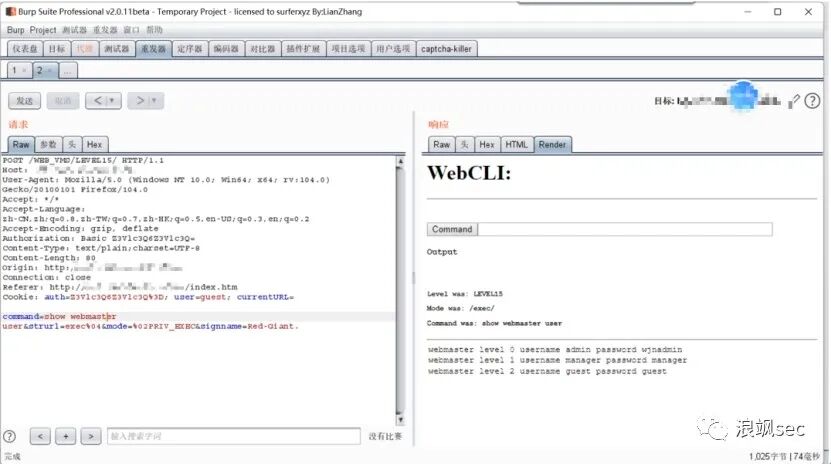Click the plus search options button
This screenshot has width=831, height=464.
pos(66,436)
